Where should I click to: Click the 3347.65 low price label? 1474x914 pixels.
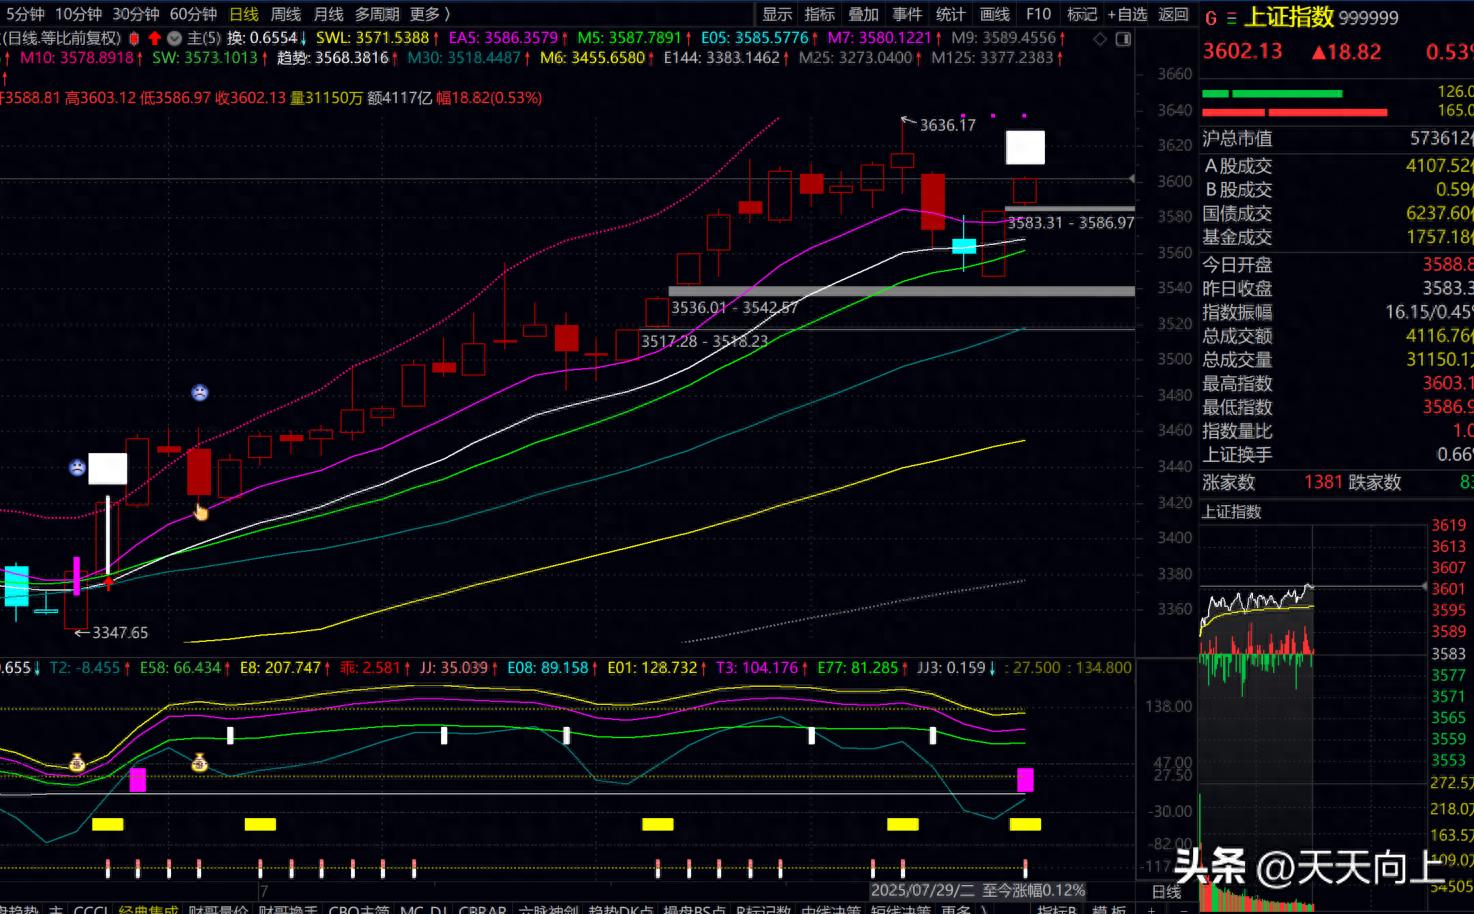point(120,633)
